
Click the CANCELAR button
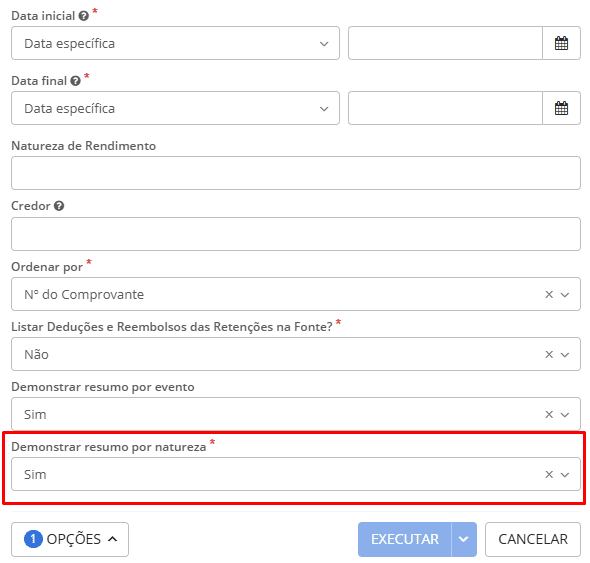[x=533, y=539]
